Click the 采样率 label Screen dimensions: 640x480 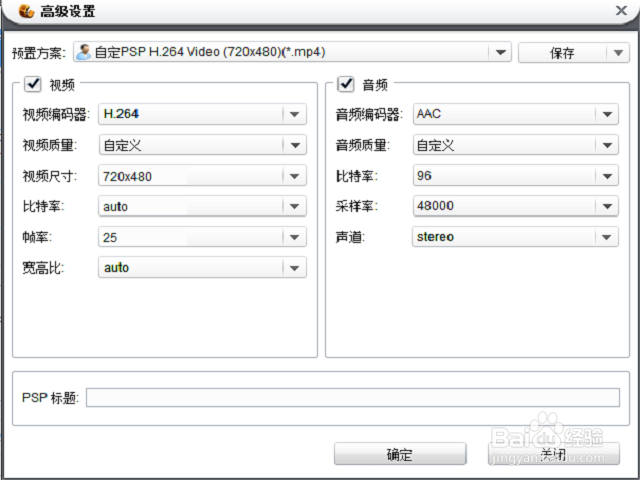coord(356,206)
